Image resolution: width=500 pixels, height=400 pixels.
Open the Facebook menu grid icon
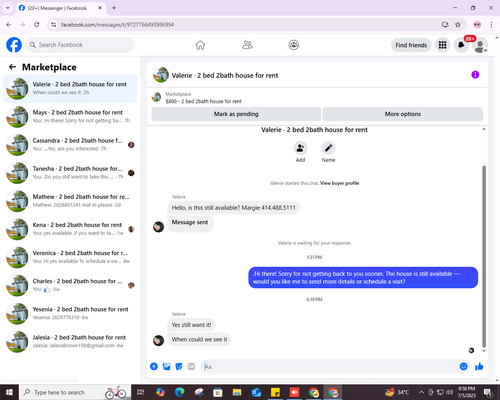pyautogui.click(x=442, y=45)
